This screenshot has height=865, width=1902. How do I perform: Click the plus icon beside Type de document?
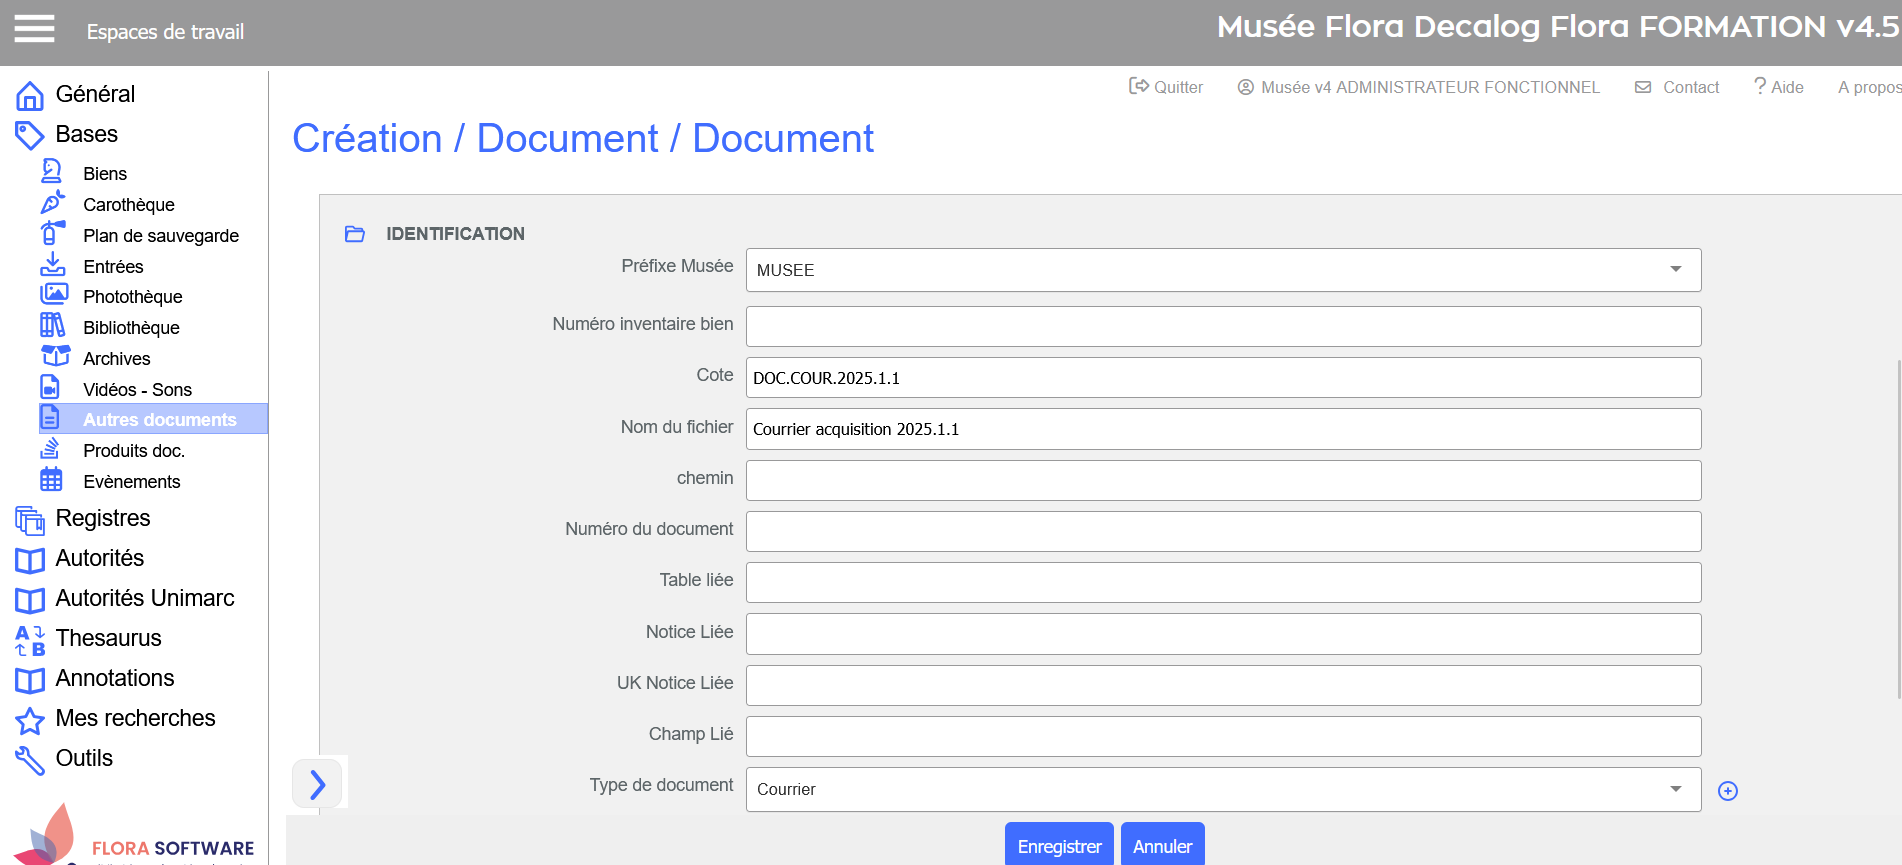point(1727,791)
